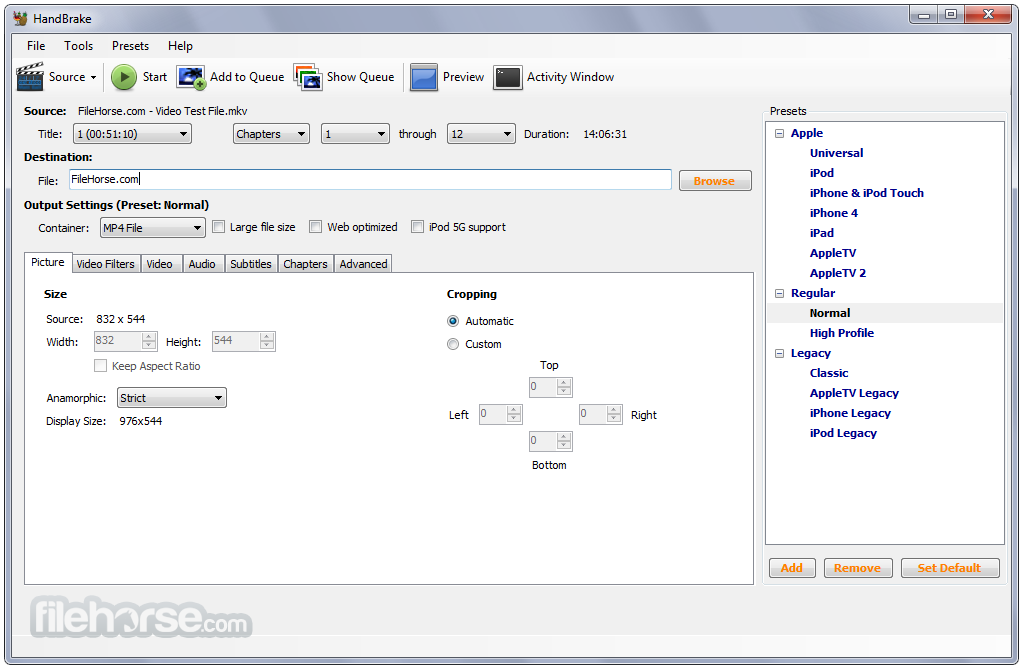Click the Start encode icon
The image size is (1022, 668).
tap(124, 77)
